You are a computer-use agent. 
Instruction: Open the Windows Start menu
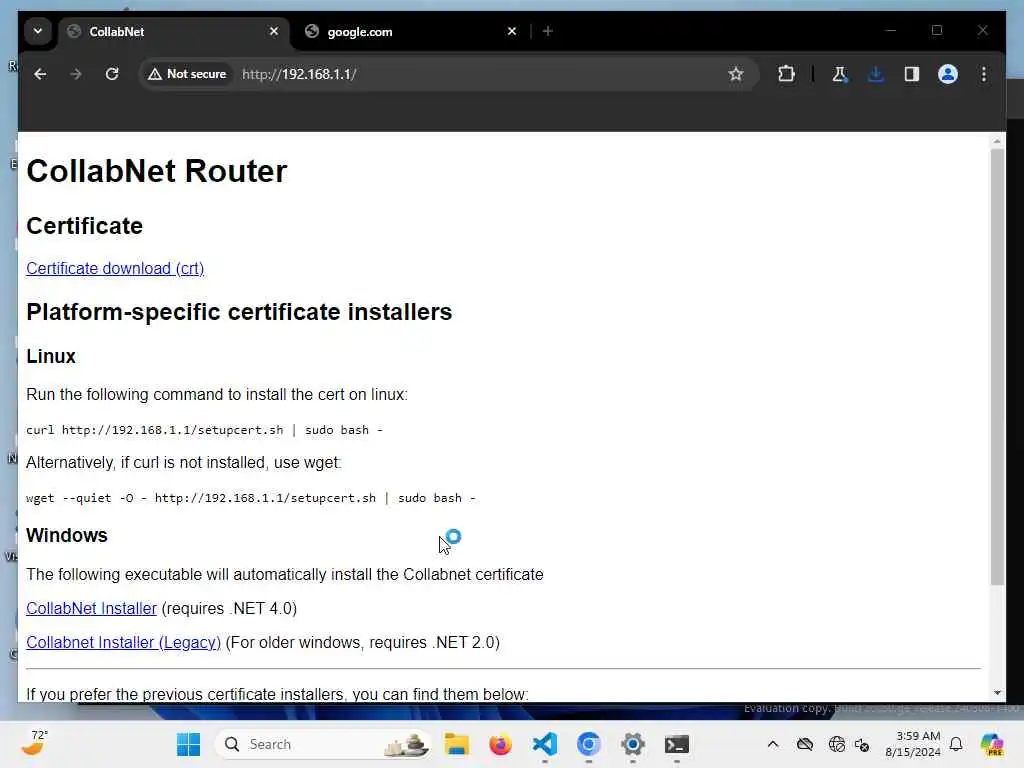189,744
